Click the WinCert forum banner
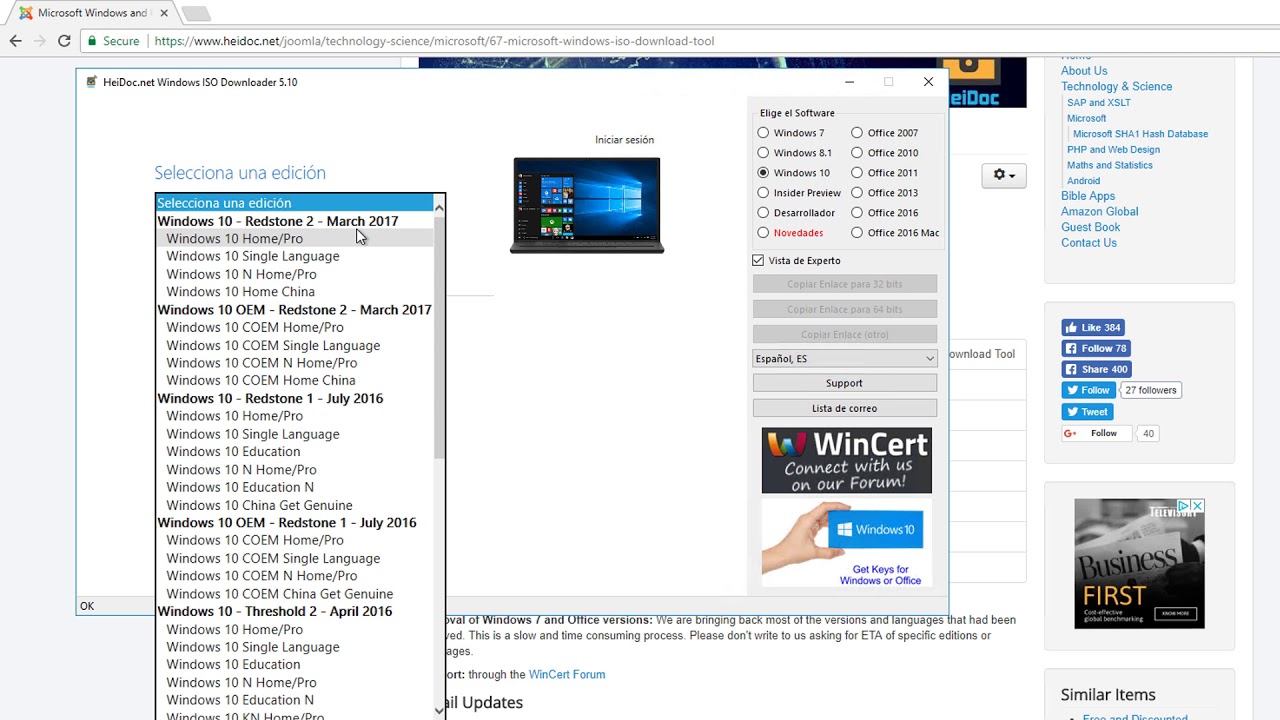1280x720 pixels. 846,460
